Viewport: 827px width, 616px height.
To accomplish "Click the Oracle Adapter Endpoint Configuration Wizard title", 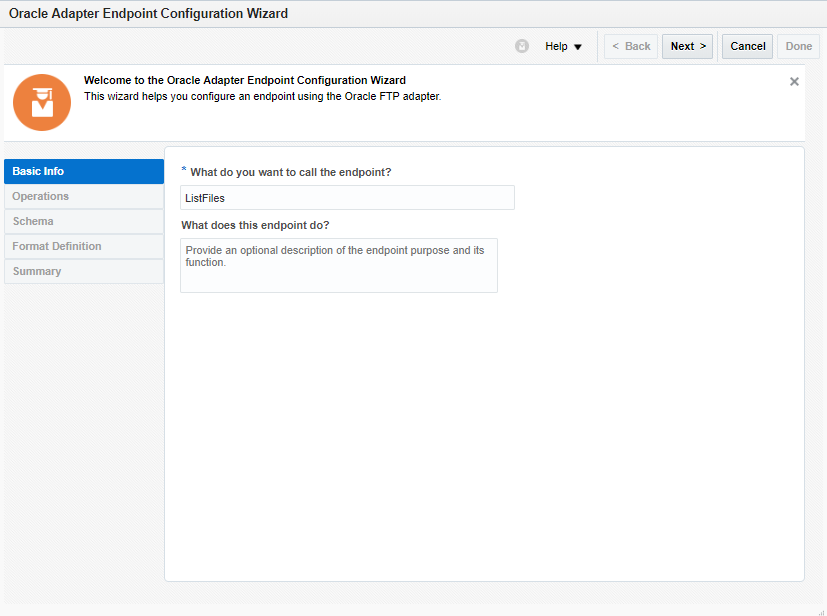I will pyautogui.click(x=148, y=14).
